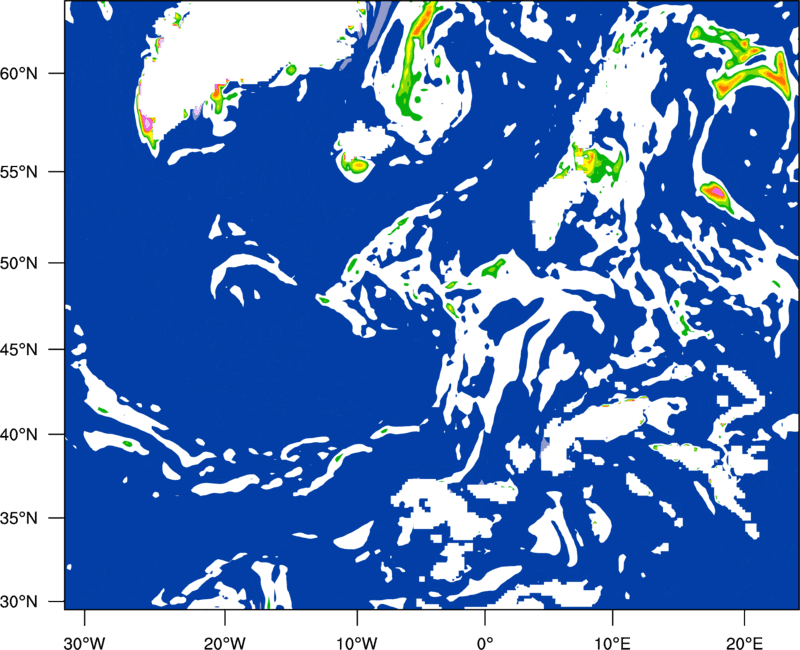The height and width of the screenshot is (650, 800).
Task: Click the 55°N latitude label
Action: (x=19, y=172)
